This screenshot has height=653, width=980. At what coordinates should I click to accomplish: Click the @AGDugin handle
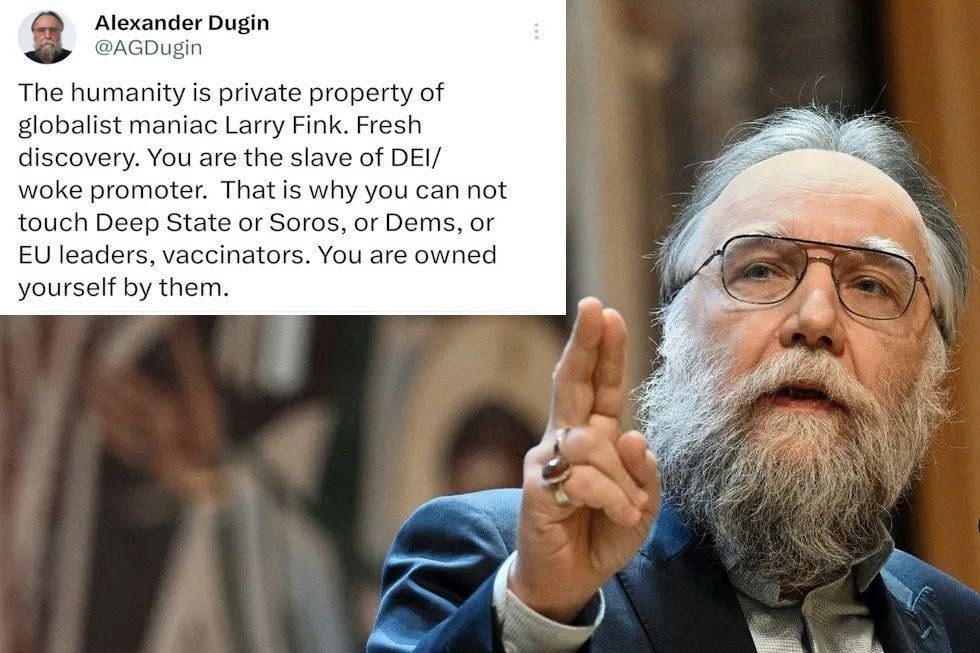[x=148, y=48]
